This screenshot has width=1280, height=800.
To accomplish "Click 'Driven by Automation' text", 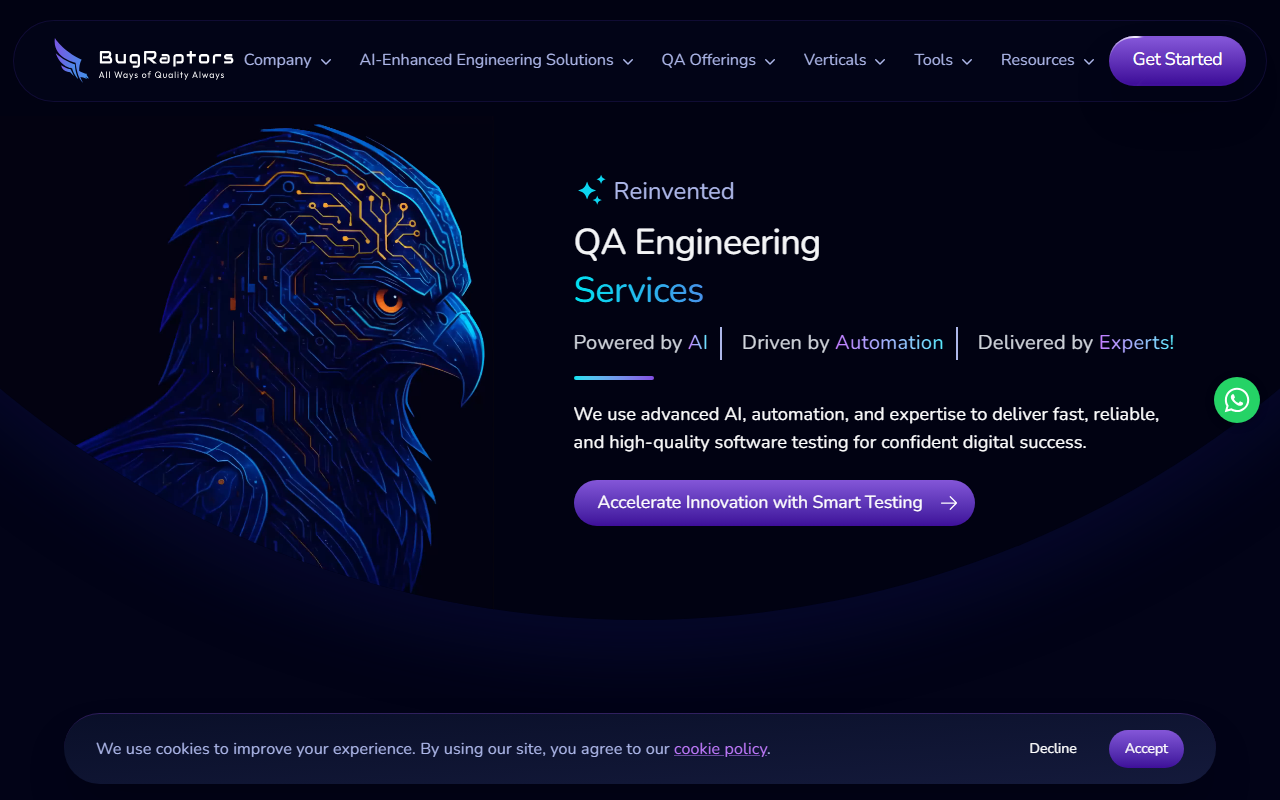I will tap(843, 343).
